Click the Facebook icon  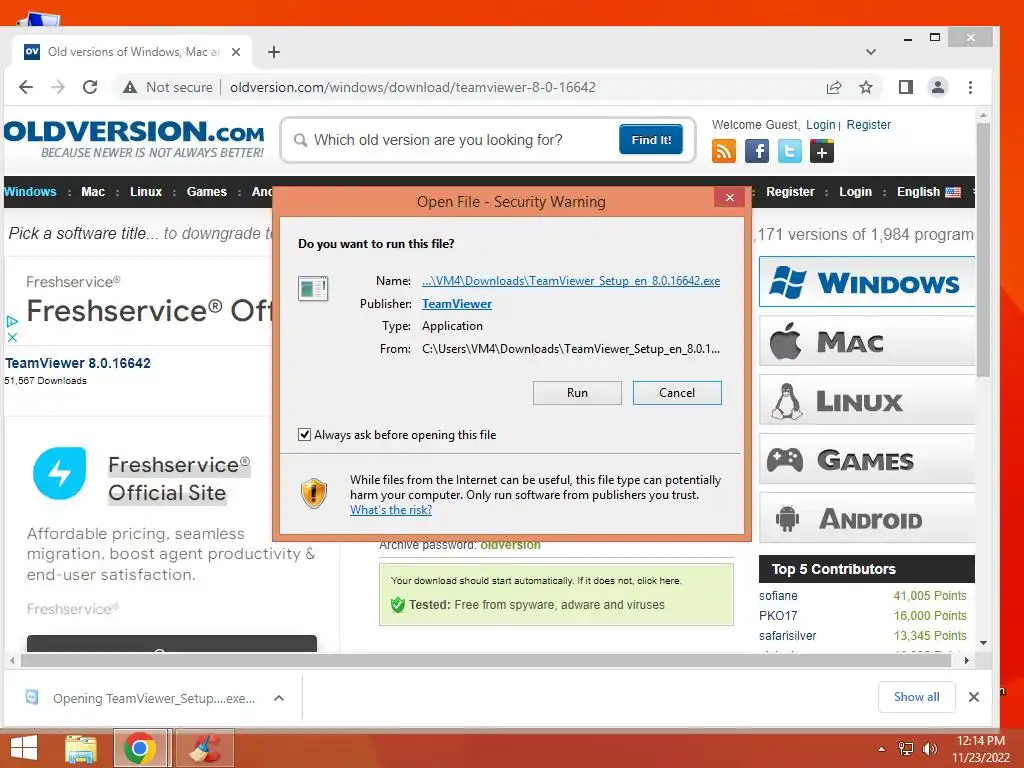[757, 152]
